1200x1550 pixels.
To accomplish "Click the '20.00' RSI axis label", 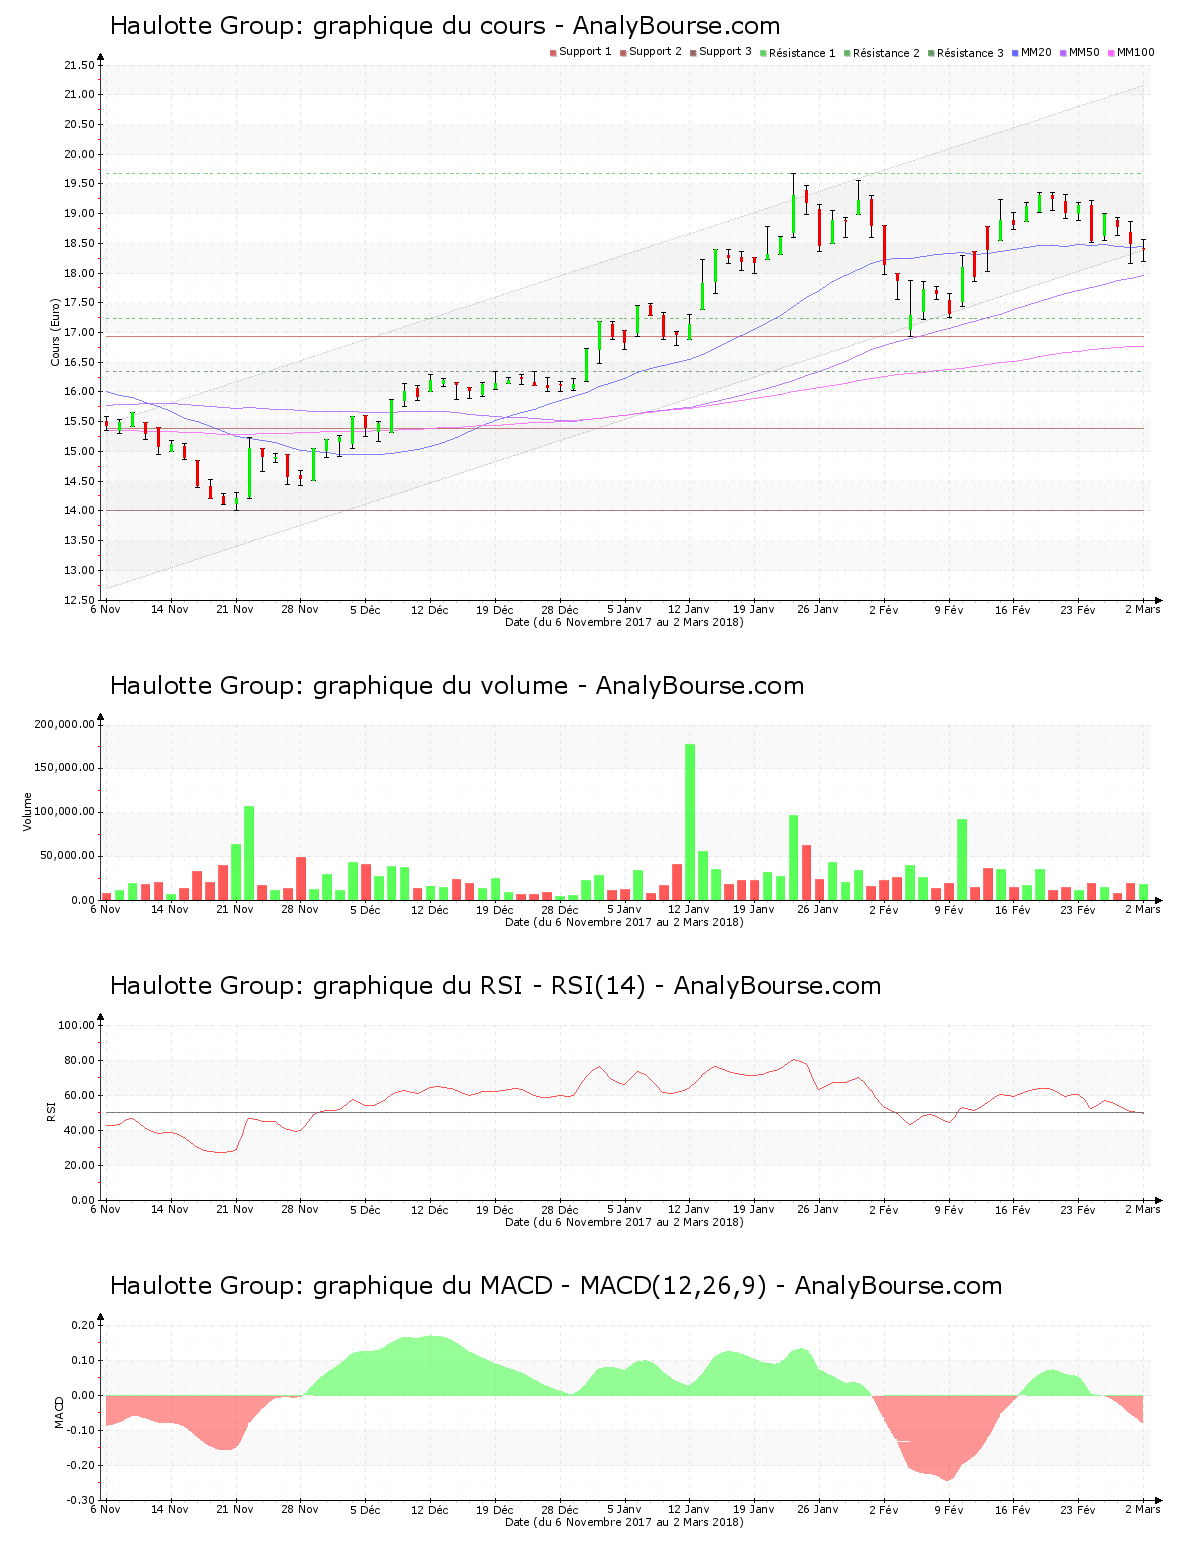I will pos(79,1165).
